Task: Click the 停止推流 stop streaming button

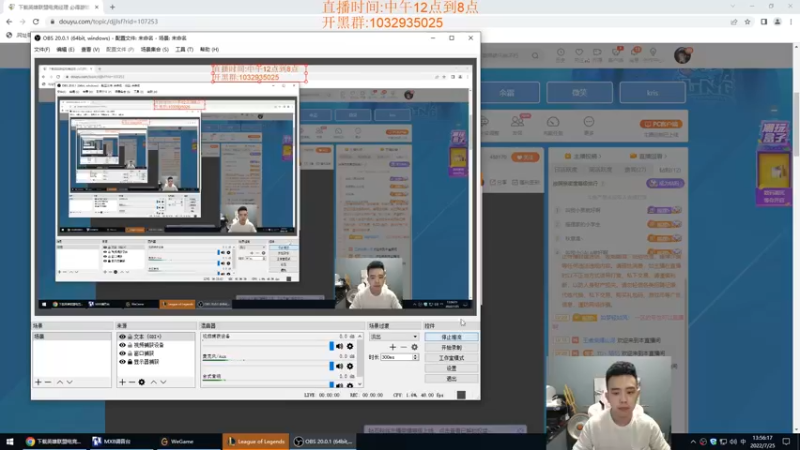Action: pyautogui.click(x=452, y=337)
